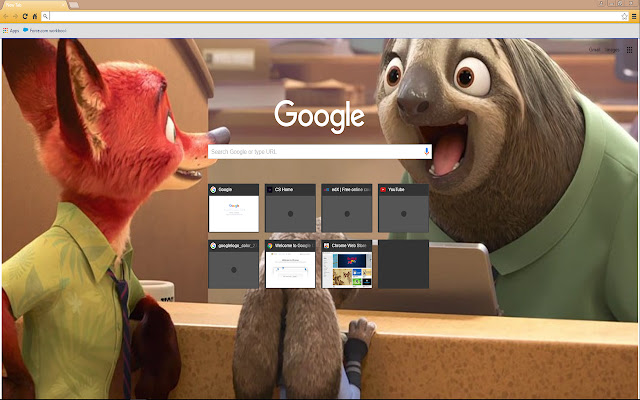The width and height of the screenshot is (640, 400).
Task: Click the Chrome favicon on Welcome tile
Action: (270, 246)
